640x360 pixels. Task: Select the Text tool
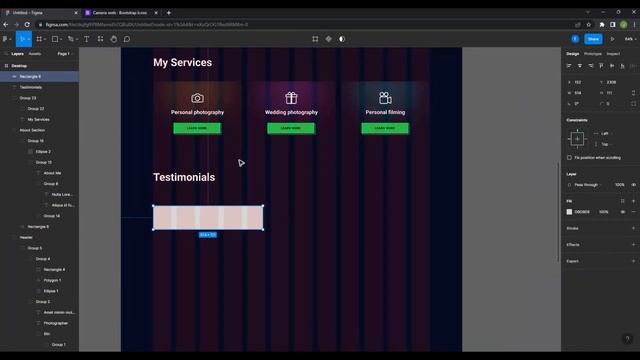tap(87, 39)
